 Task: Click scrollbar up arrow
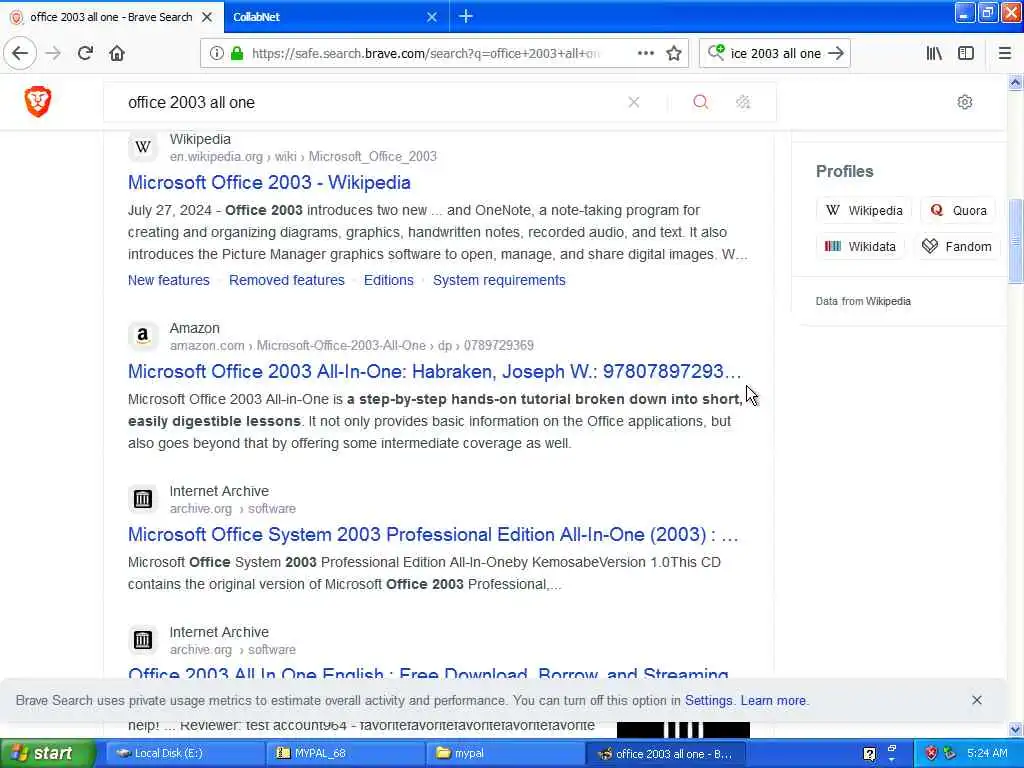coord(1015,82)
